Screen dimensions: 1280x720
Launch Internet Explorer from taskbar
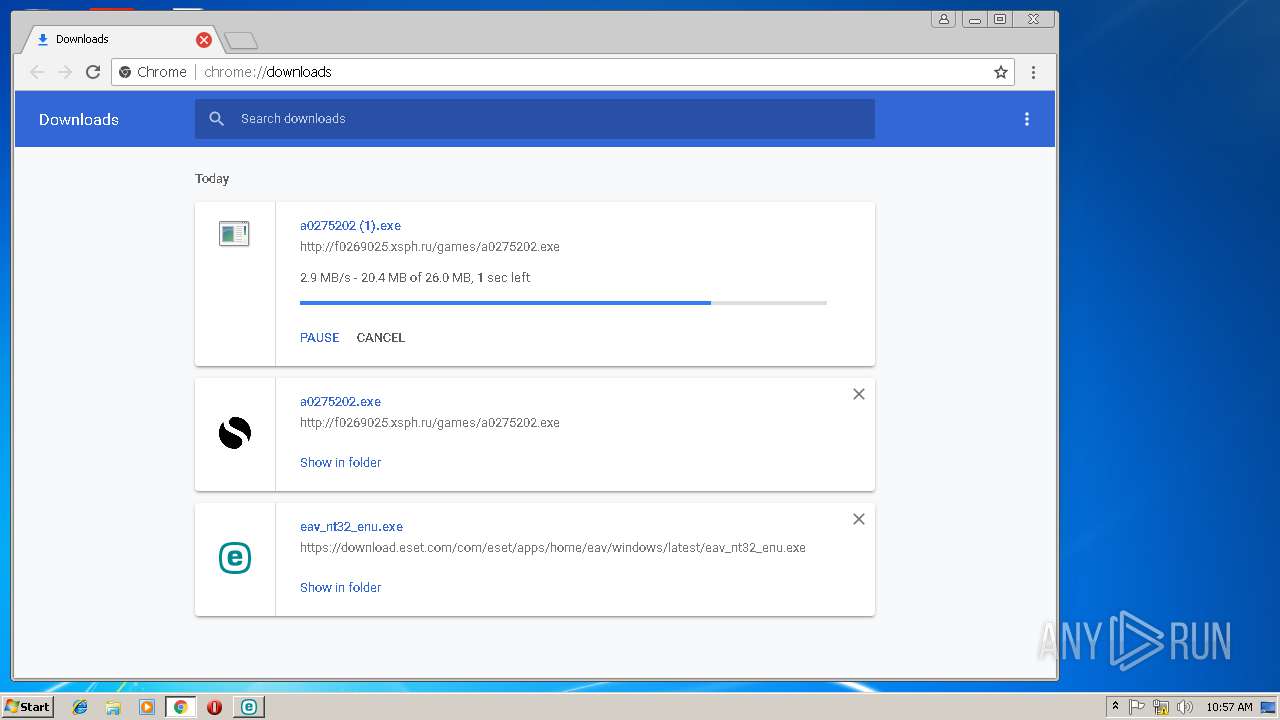coord(80,707)
